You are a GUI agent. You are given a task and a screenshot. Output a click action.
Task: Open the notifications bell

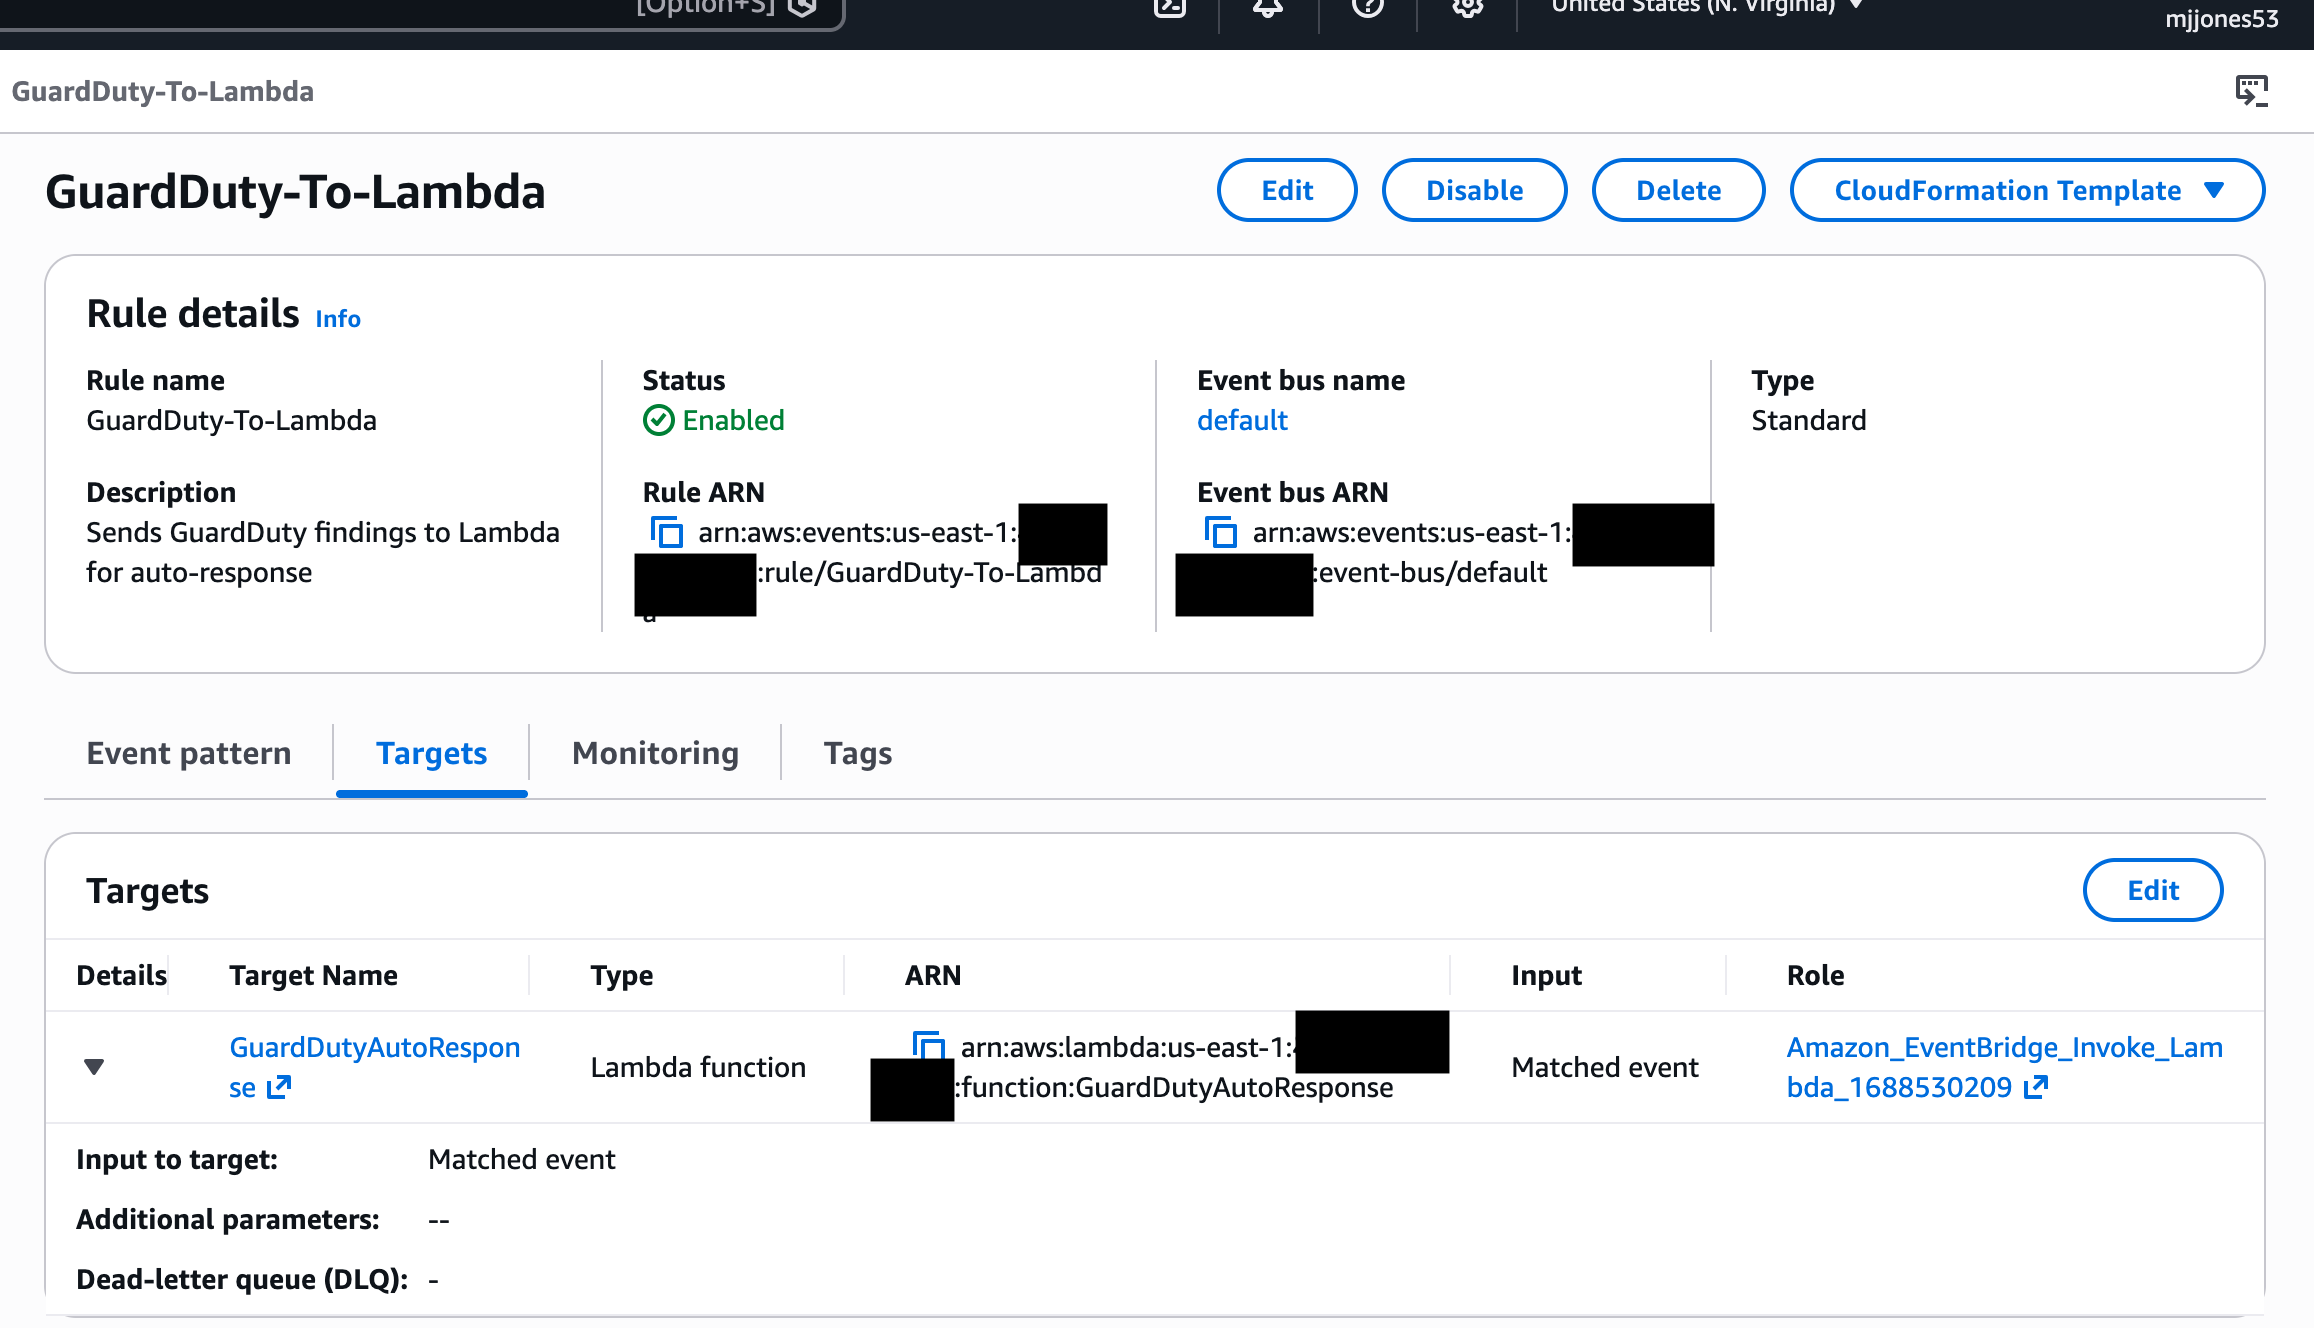pos(1268,8)
